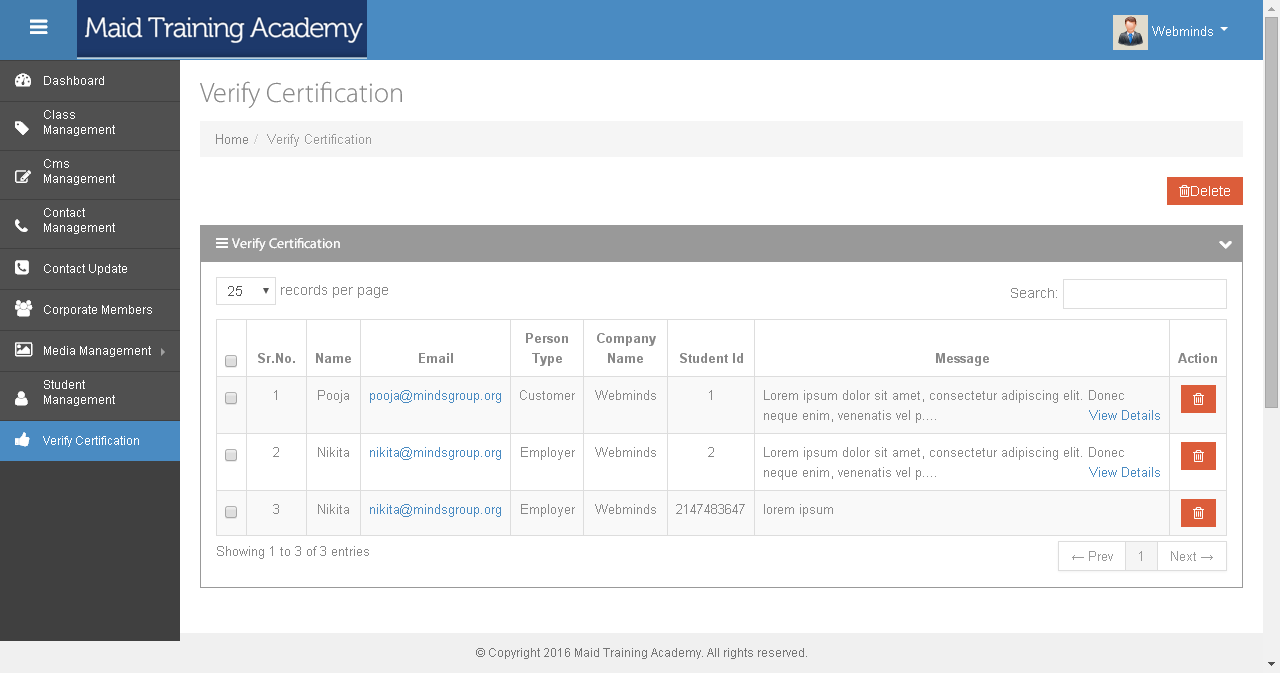Click the red Delete button

(x=1204, y=191)
